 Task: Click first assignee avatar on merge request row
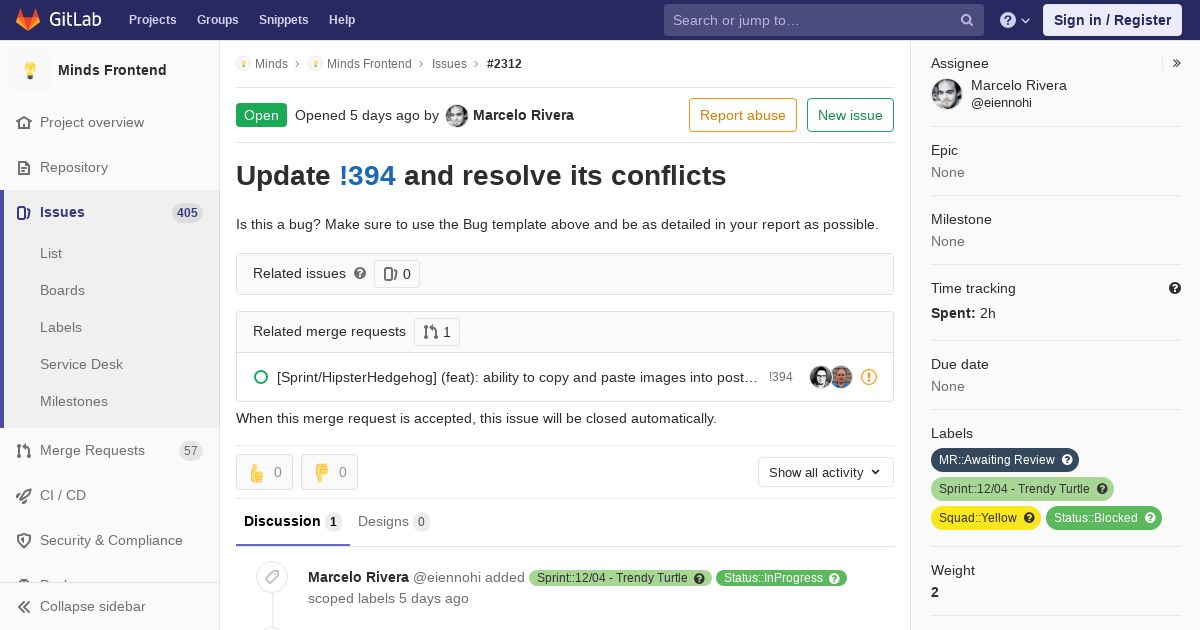(820, 377)
